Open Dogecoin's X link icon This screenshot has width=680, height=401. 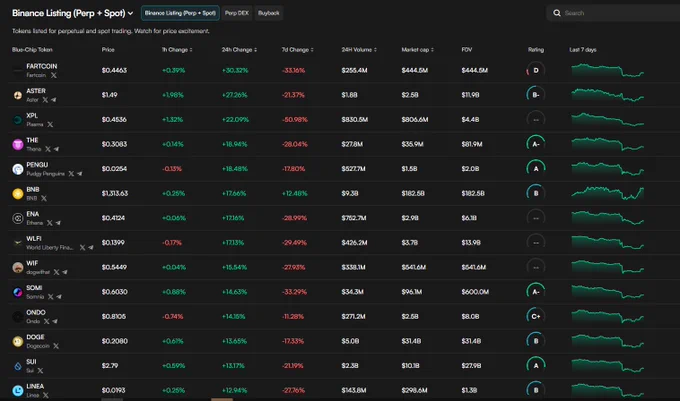[x=56, y=346]
